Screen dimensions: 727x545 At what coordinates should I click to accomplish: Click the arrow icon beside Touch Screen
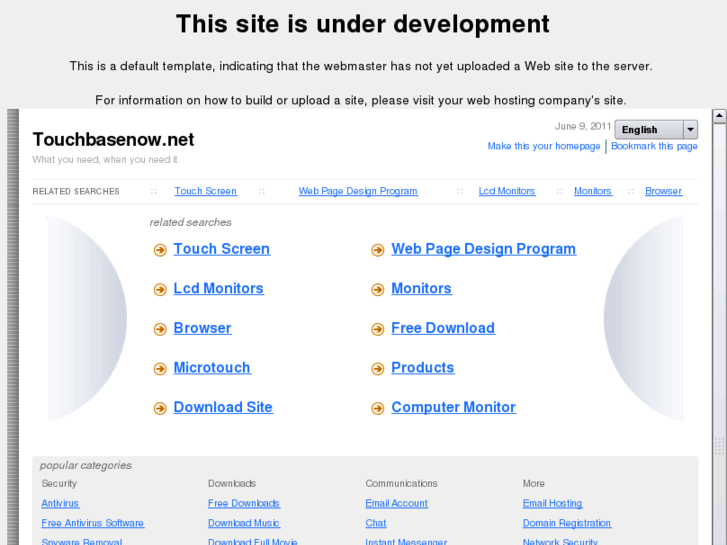(x=160, y=250)
